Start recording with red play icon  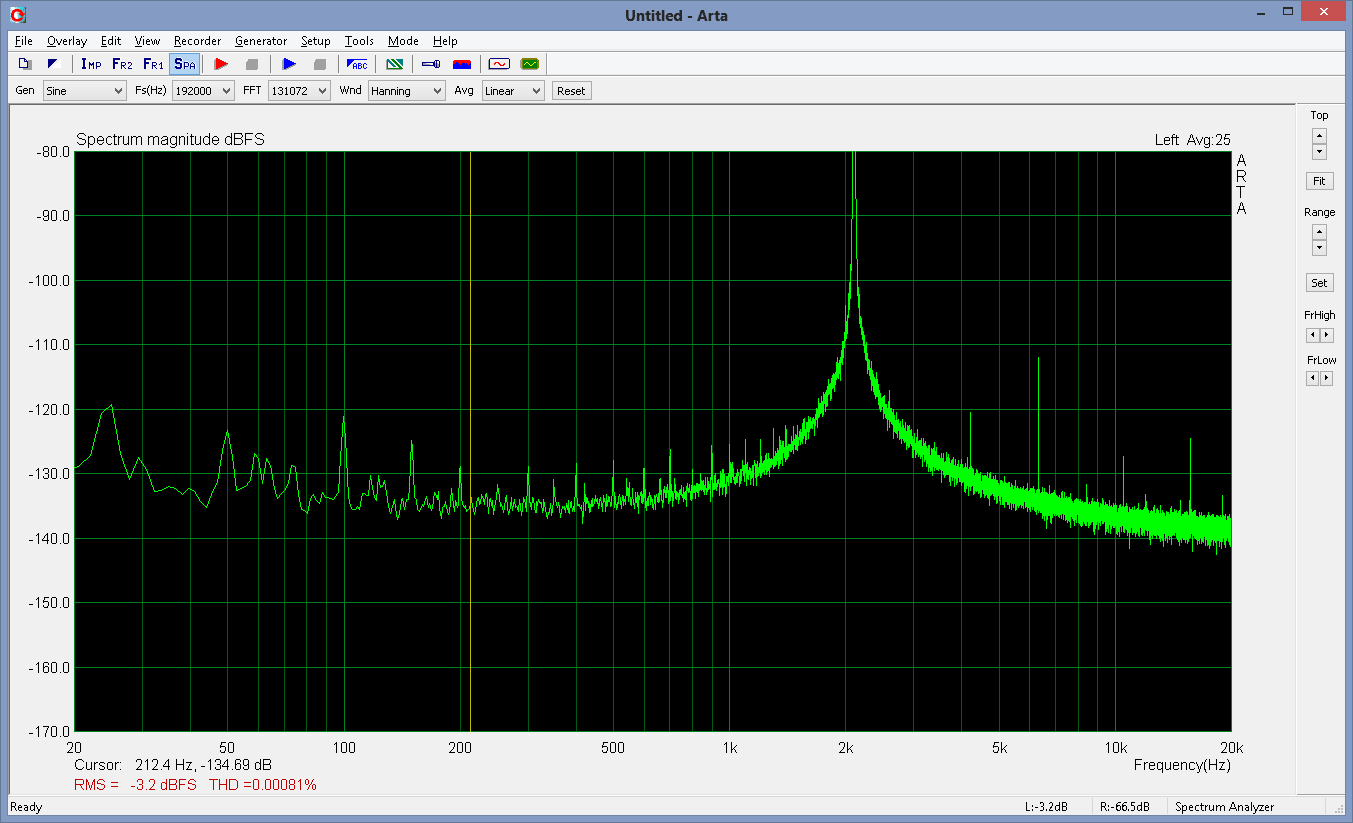pos(221,64)
